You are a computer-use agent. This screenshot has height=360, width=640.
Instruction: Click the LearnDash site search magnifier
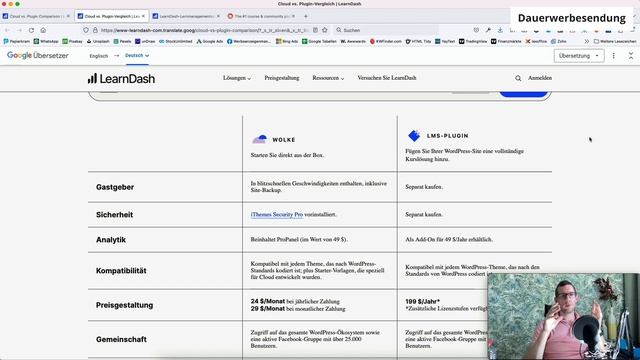(x=518, y=78)
